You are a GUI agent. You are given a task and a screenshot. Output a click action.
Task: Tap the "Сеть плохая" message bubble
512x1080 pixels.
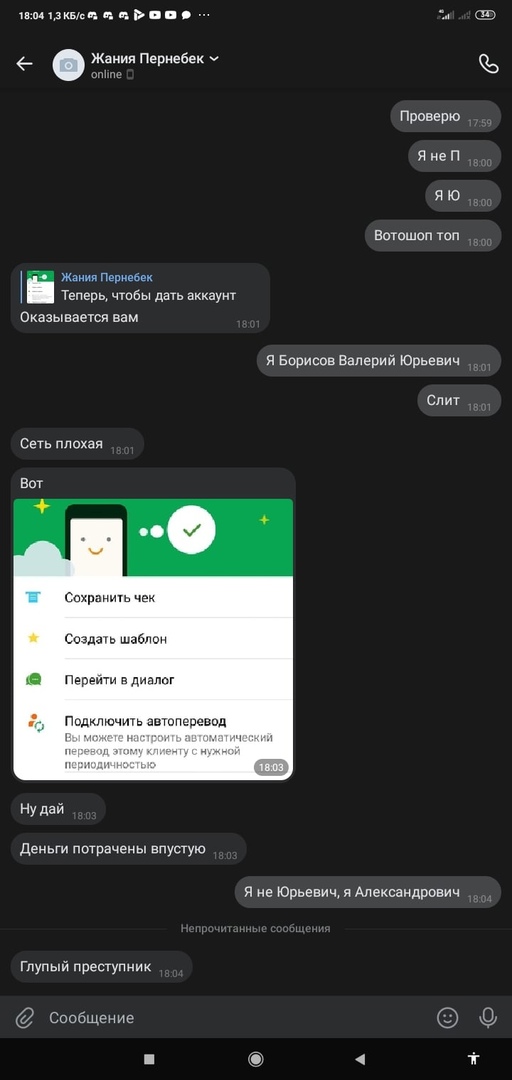pos(77,444)
